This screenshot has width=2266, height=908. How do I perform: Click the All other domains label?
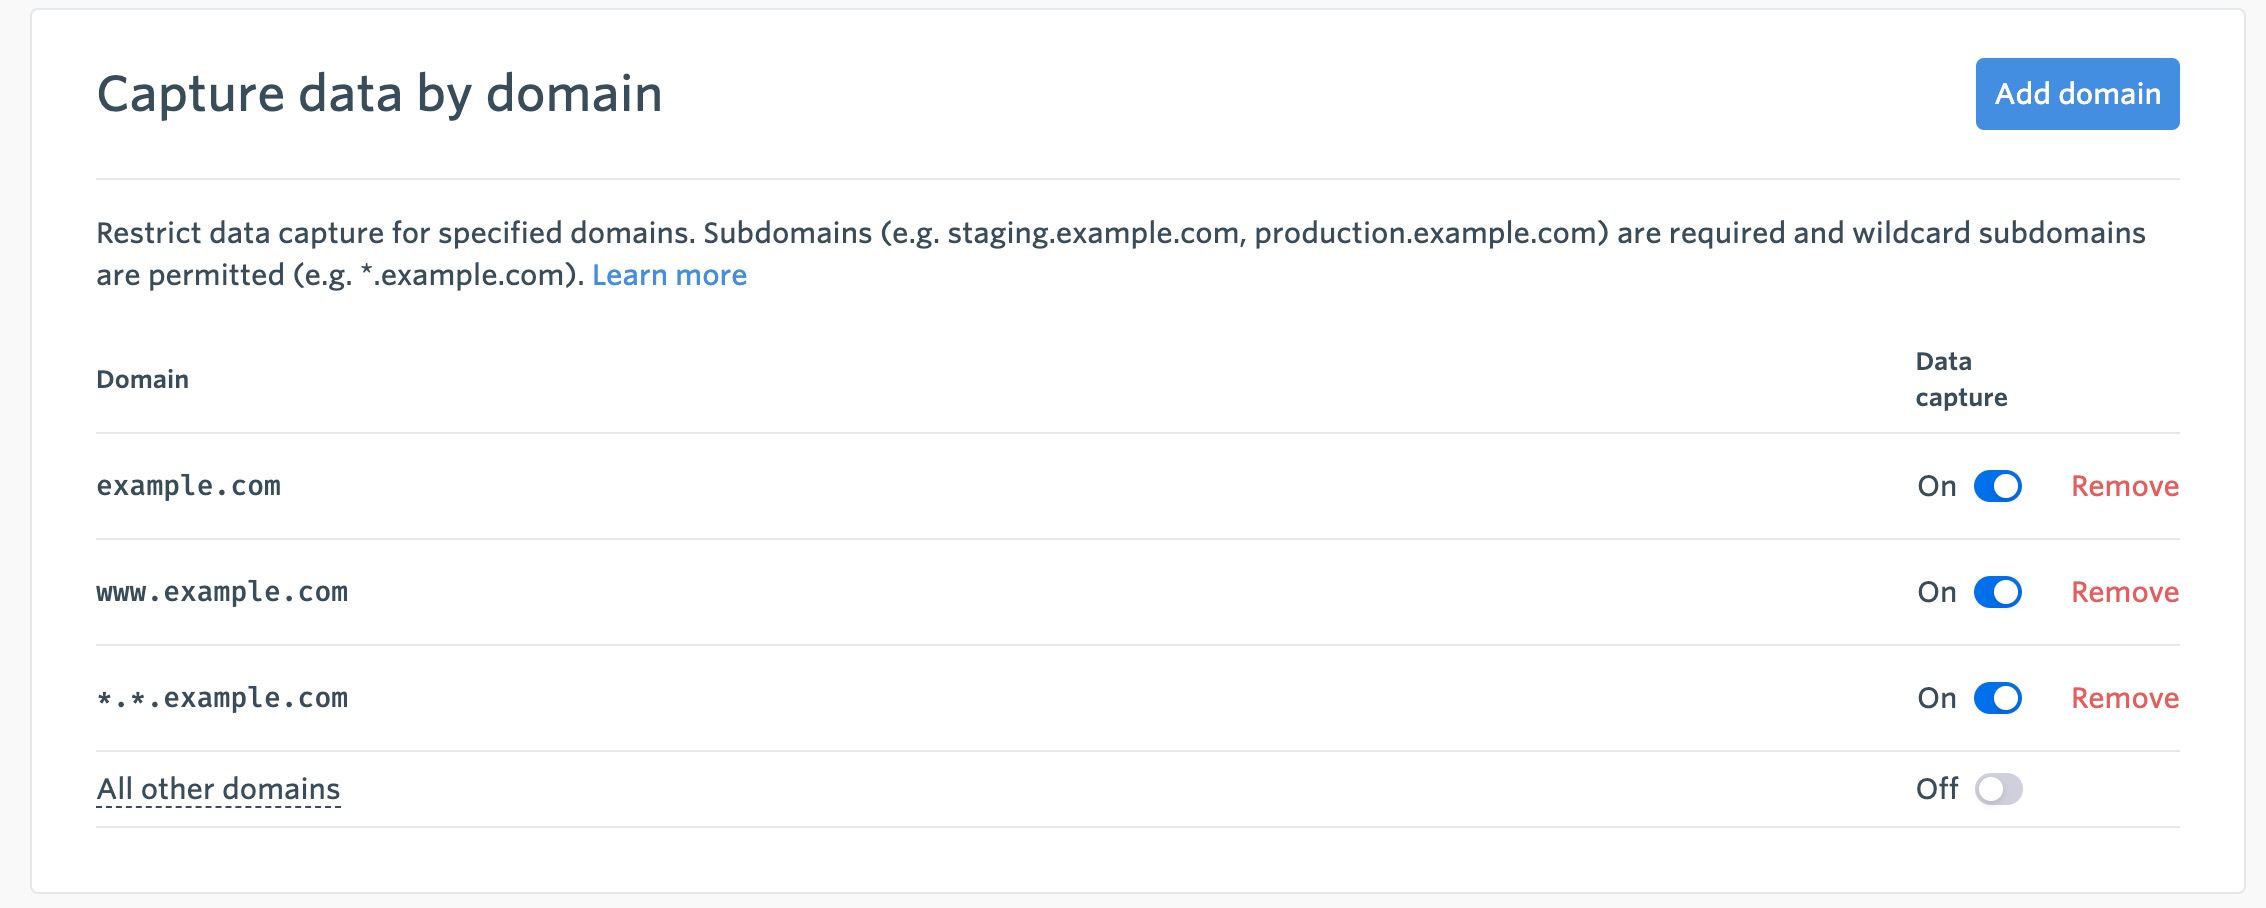[x=218, y=789]
